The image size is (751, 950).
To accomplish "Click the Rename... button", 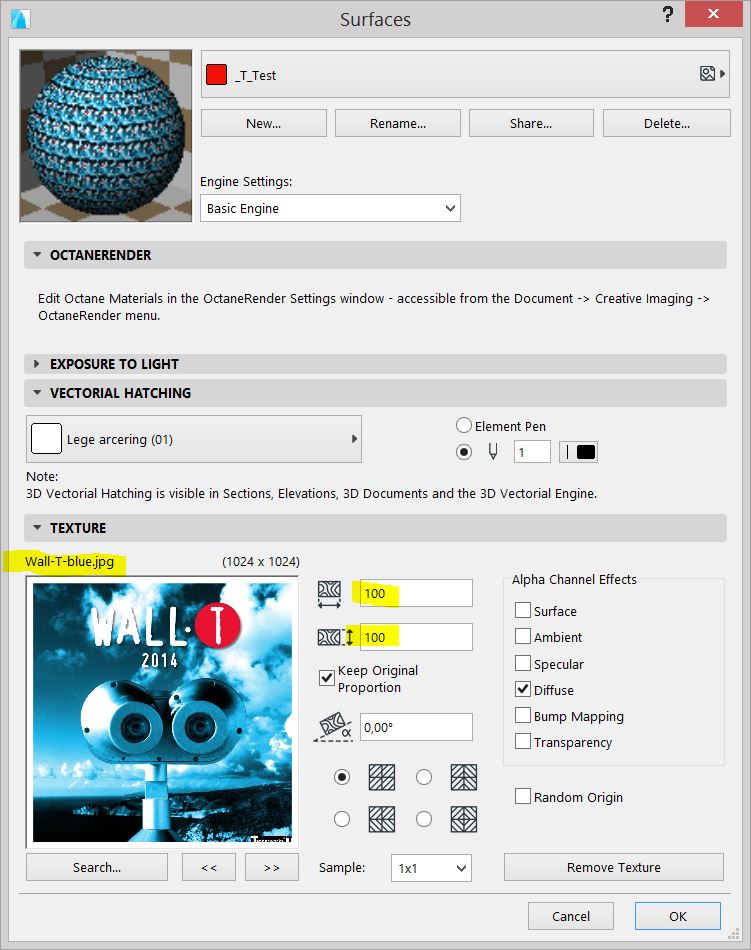I will coord(397,124).
